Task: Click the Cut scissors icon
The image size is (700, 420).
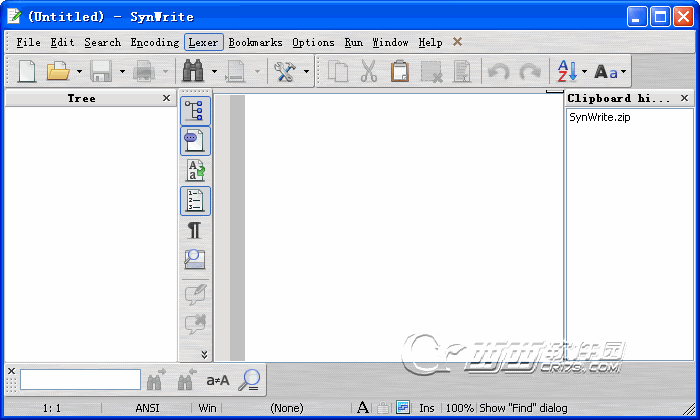Action: point(369,71)
